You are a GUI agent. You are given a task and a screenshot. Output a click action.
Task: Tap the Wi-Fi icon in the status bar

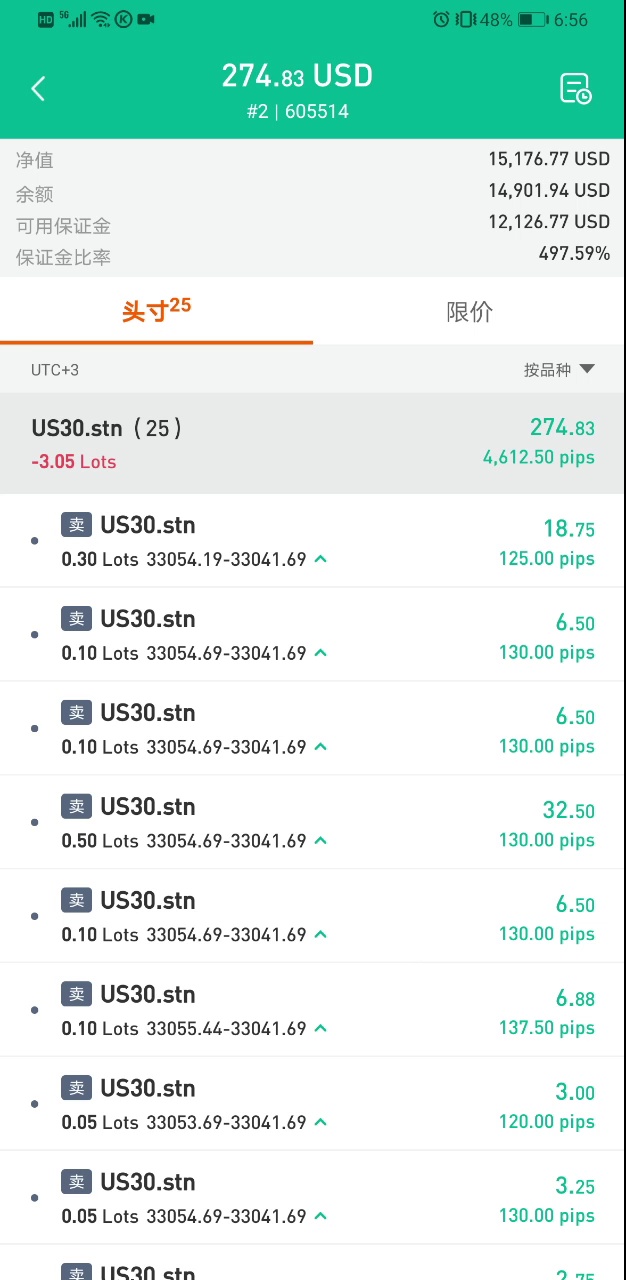[x=101, y=19]
